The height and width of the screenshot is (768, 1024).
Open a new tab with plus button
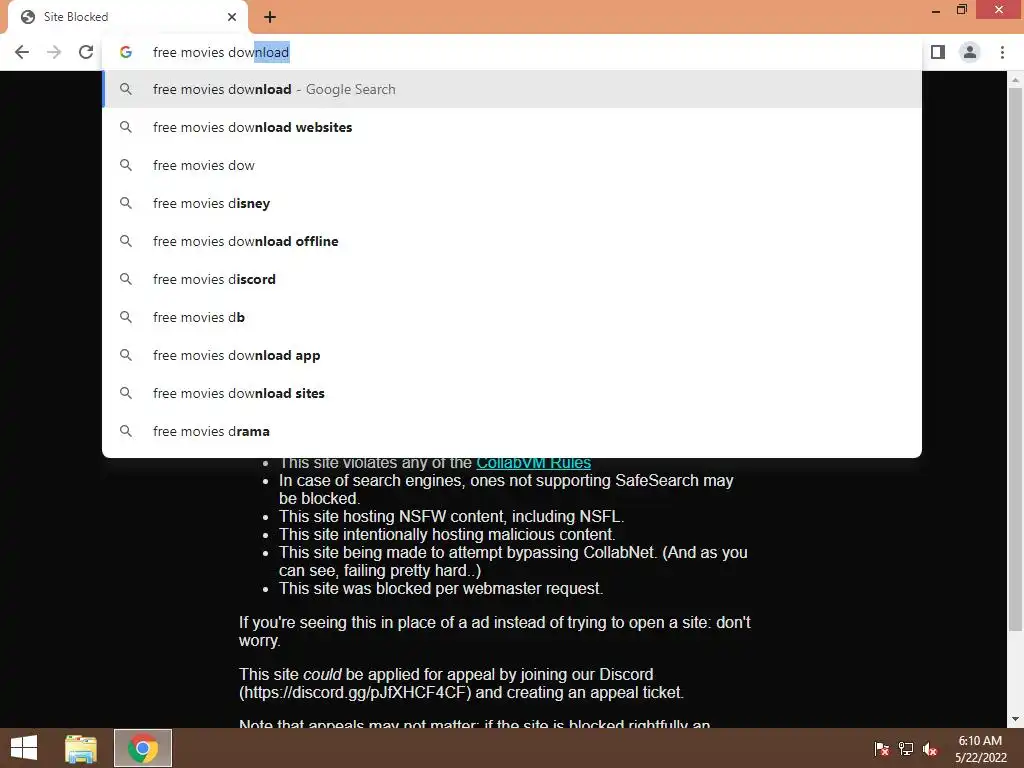270,17
